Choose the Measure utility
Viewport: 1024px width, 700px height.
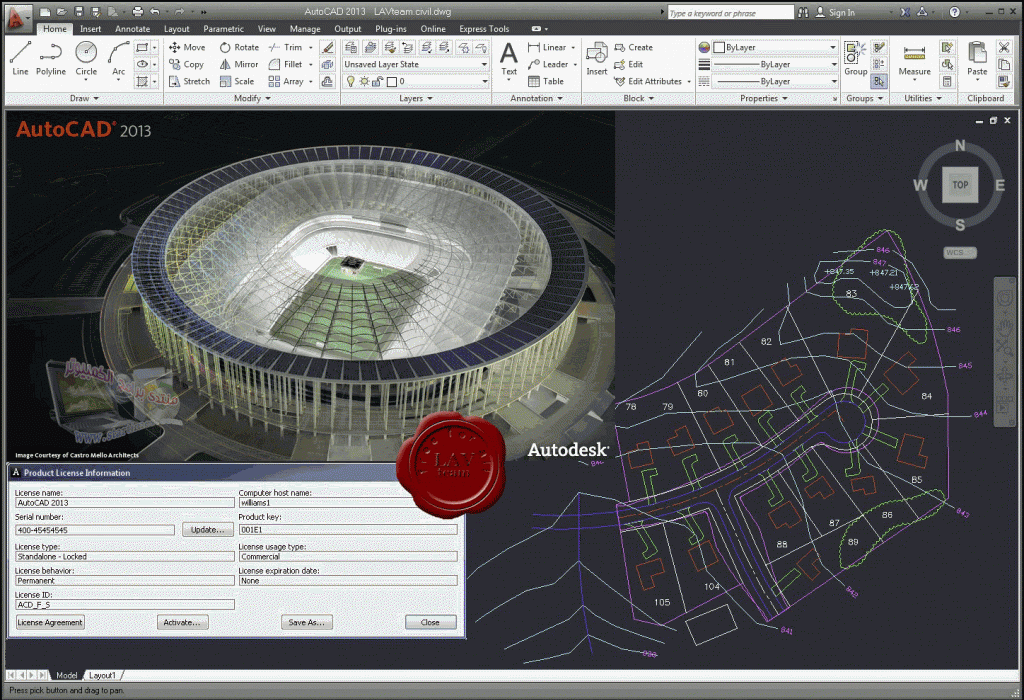coord(914,58)
